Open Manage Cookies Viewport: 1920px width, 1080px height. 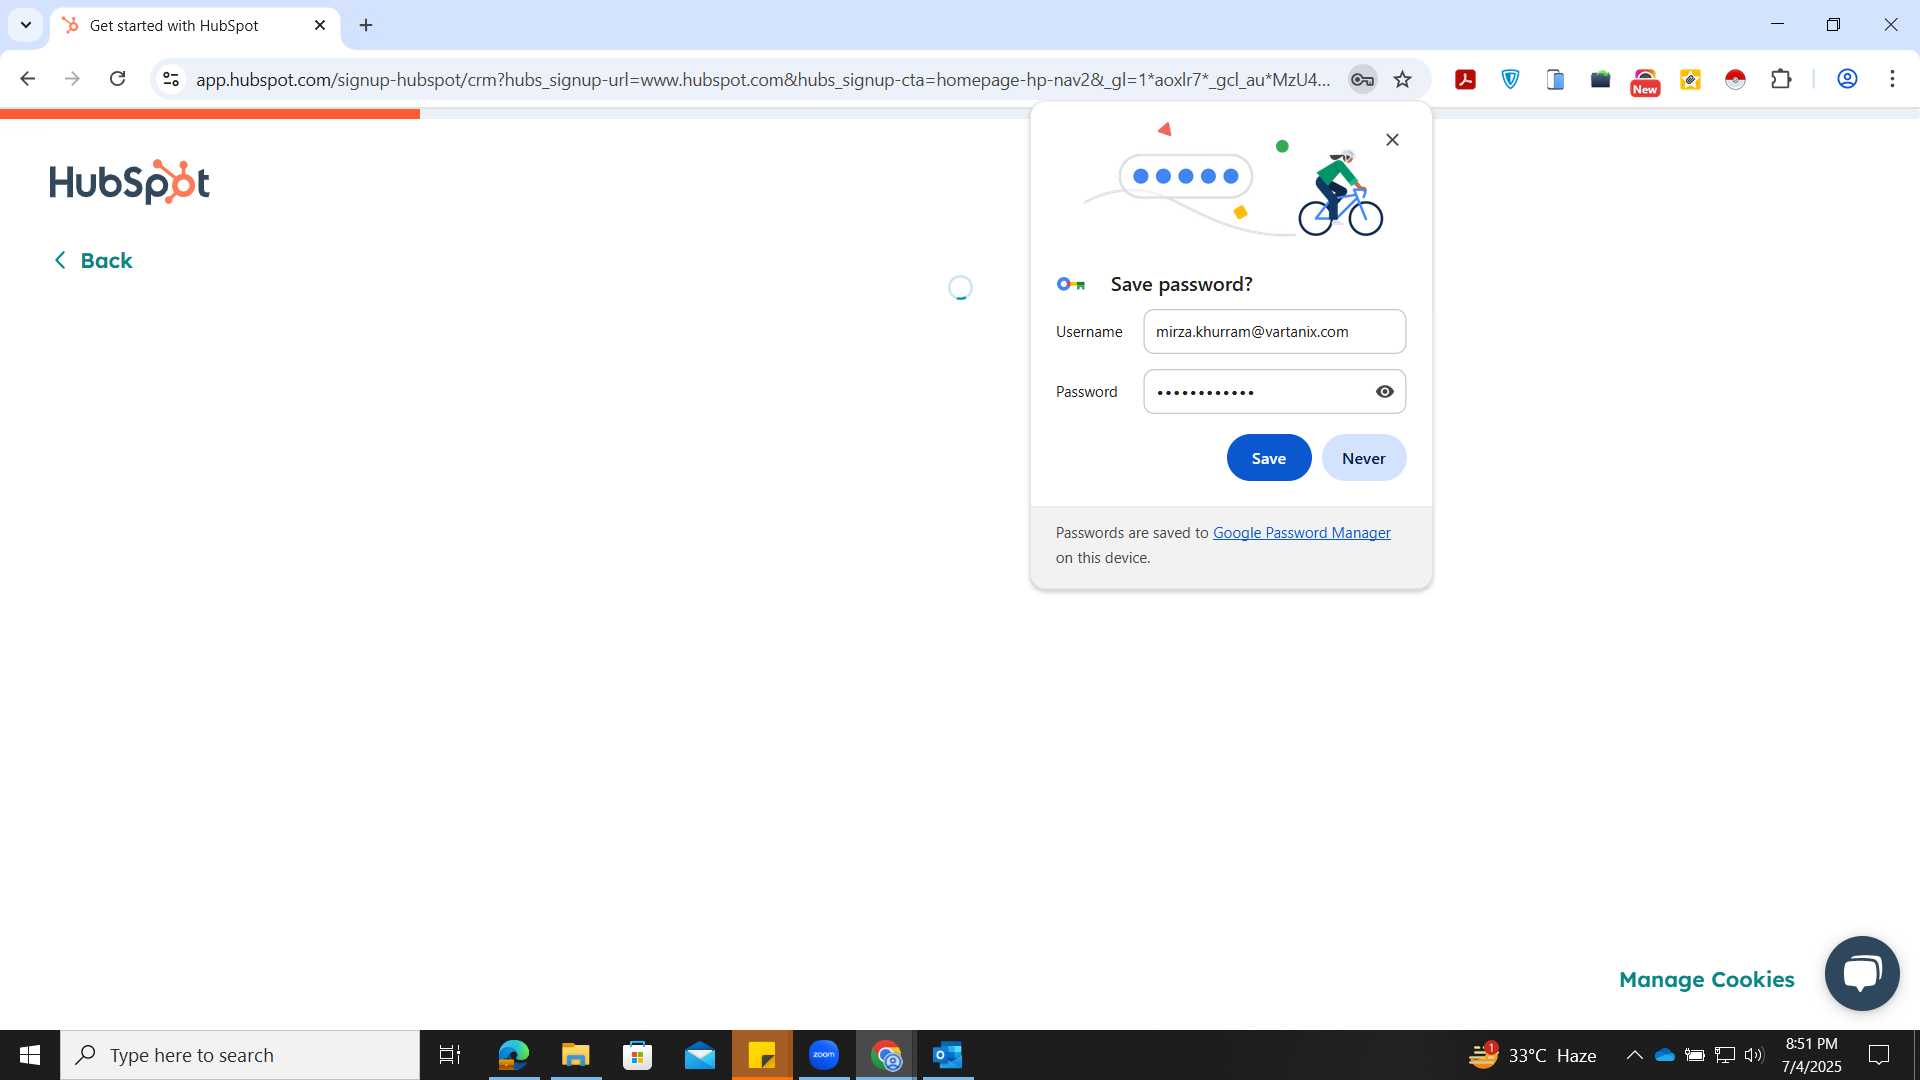(1706, 980)
